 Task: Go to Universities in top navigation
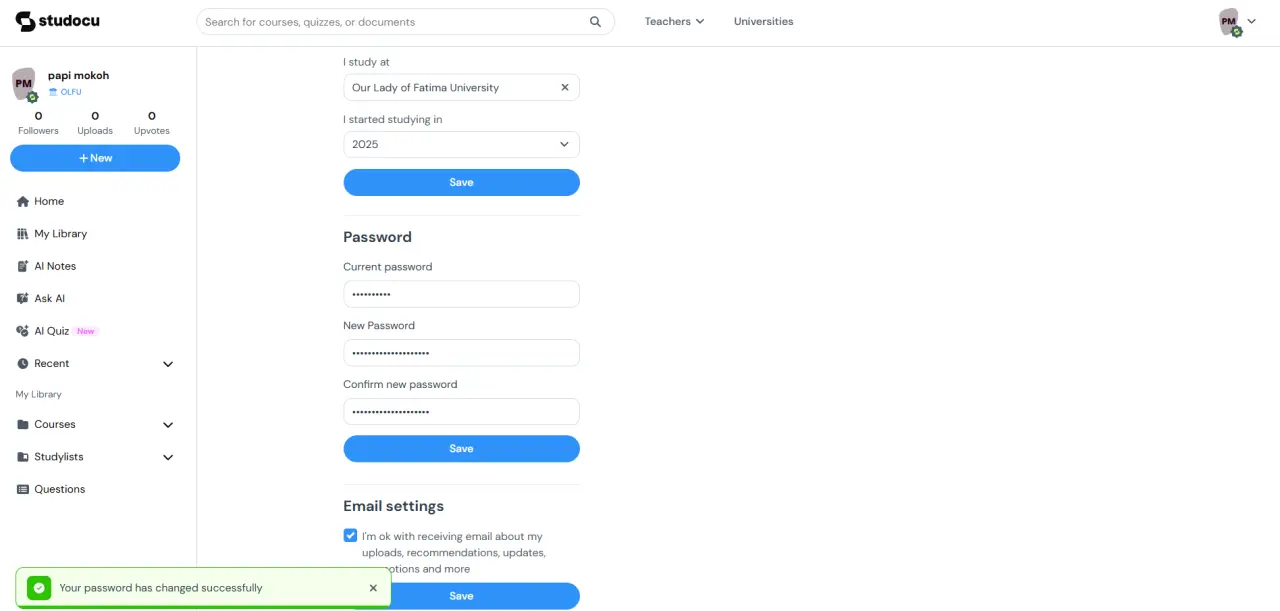763,22
